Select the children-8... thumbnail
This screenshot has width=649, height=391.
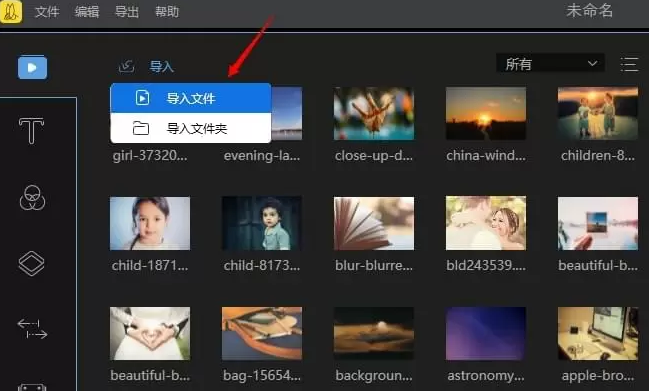(598, 113)
